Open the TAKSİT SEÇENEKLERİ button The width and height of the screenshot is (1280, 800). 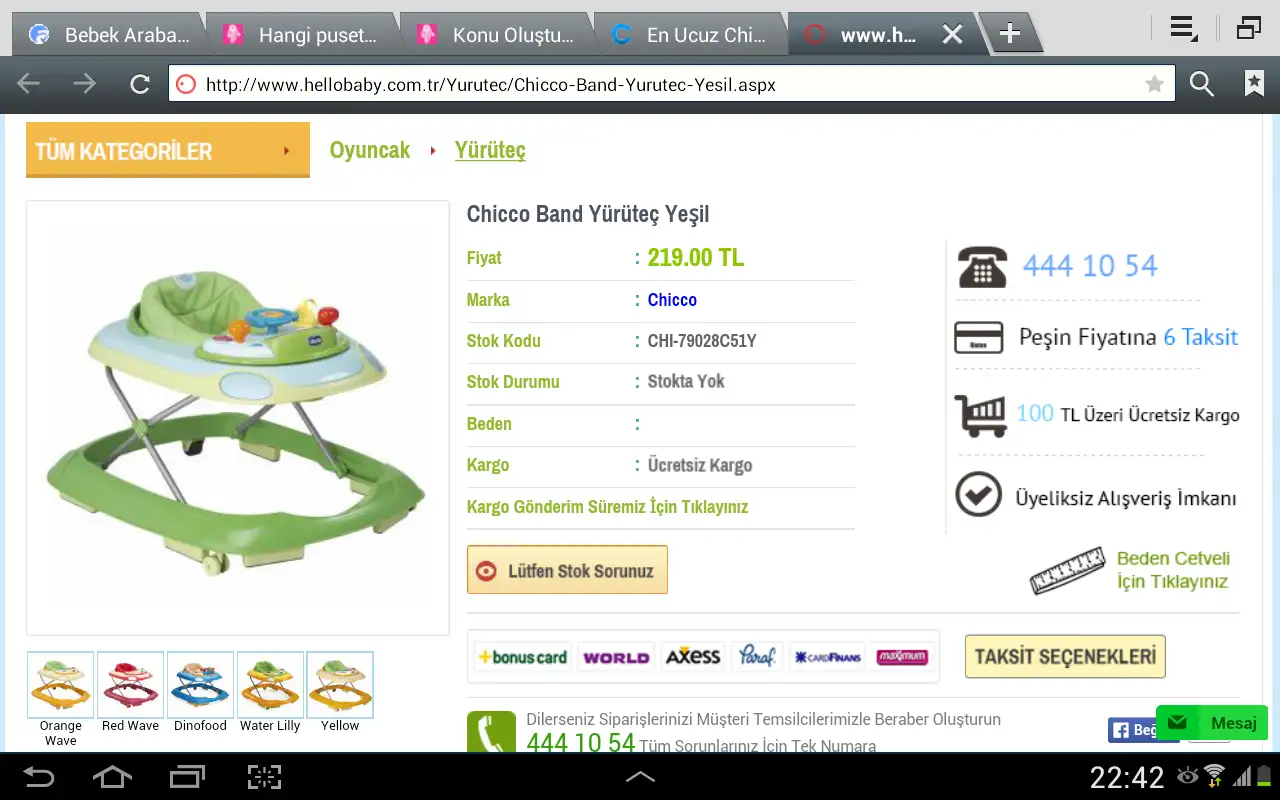[1065, 657]
